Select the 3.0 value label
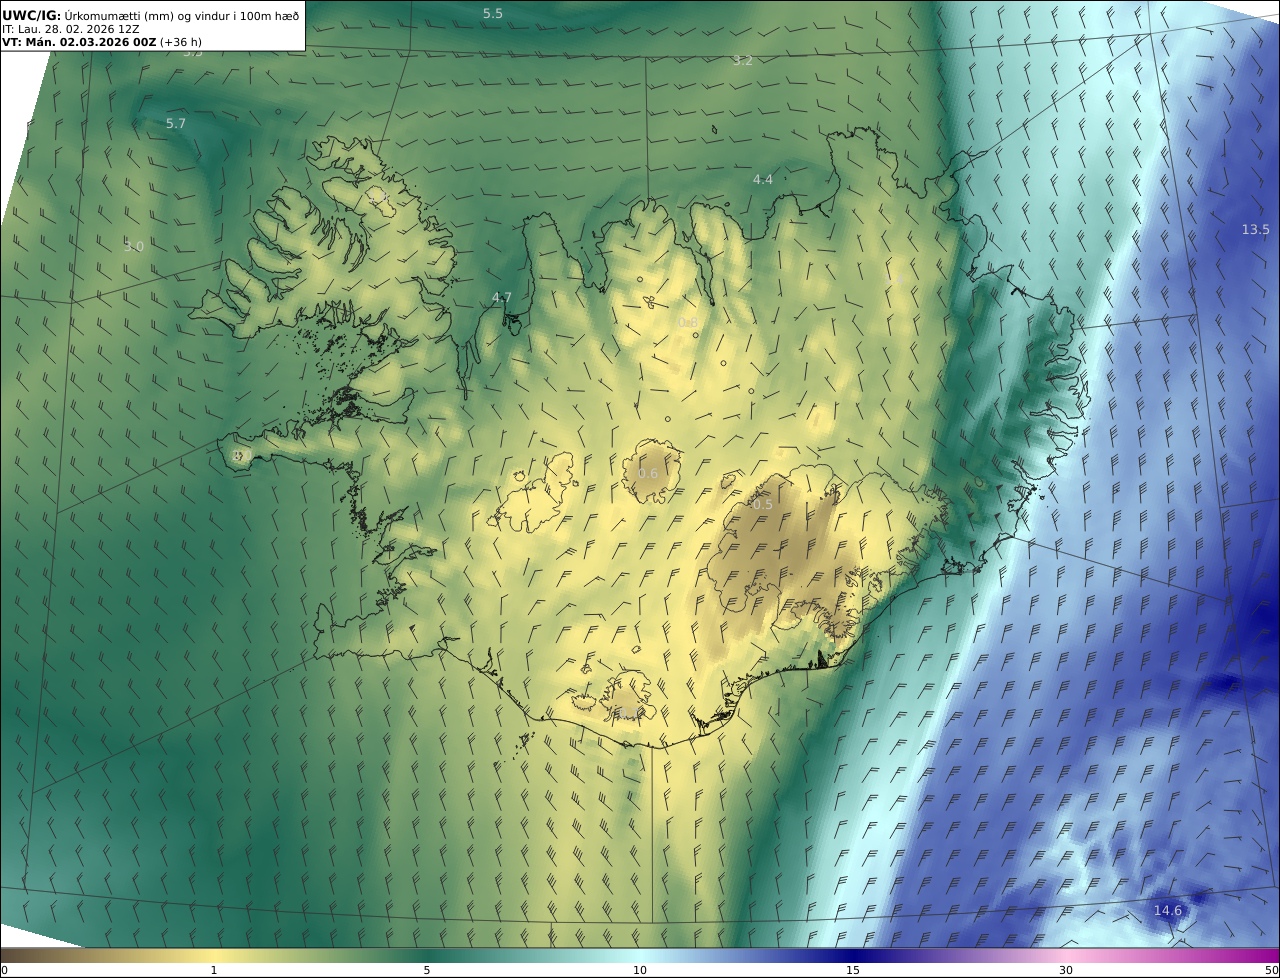This screenshot has width=1280, height=978. tap(134, 247)
